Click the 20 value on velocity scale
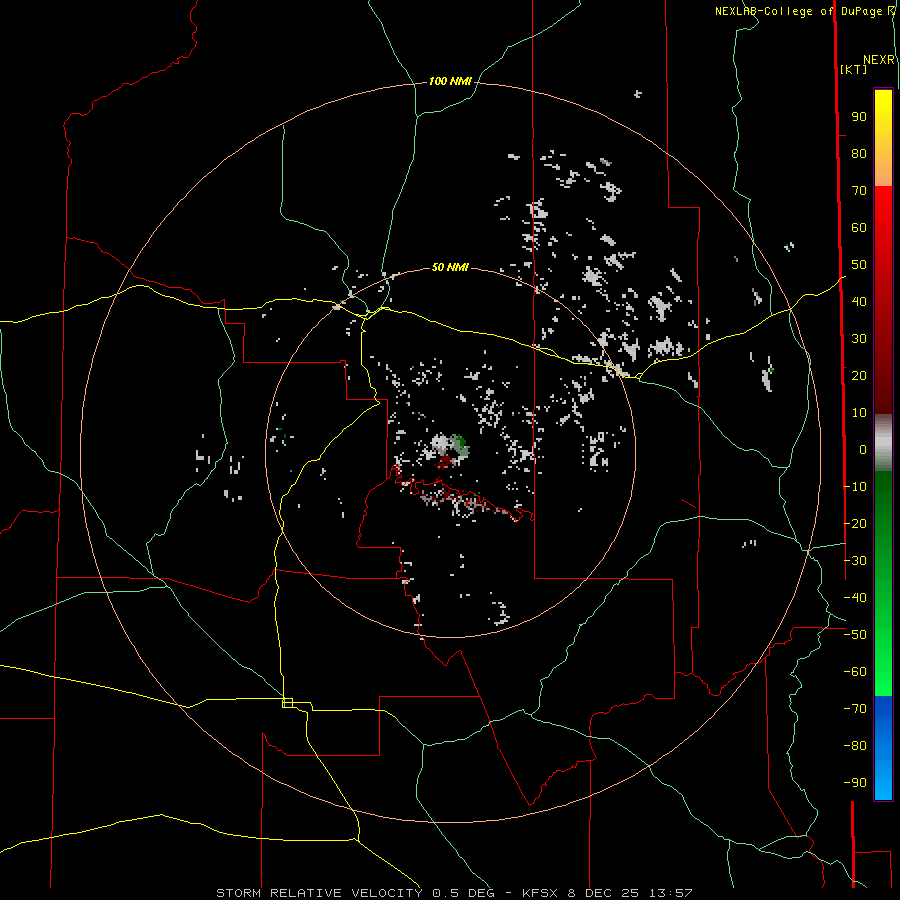900x900 pixels. tap(859, 376)
